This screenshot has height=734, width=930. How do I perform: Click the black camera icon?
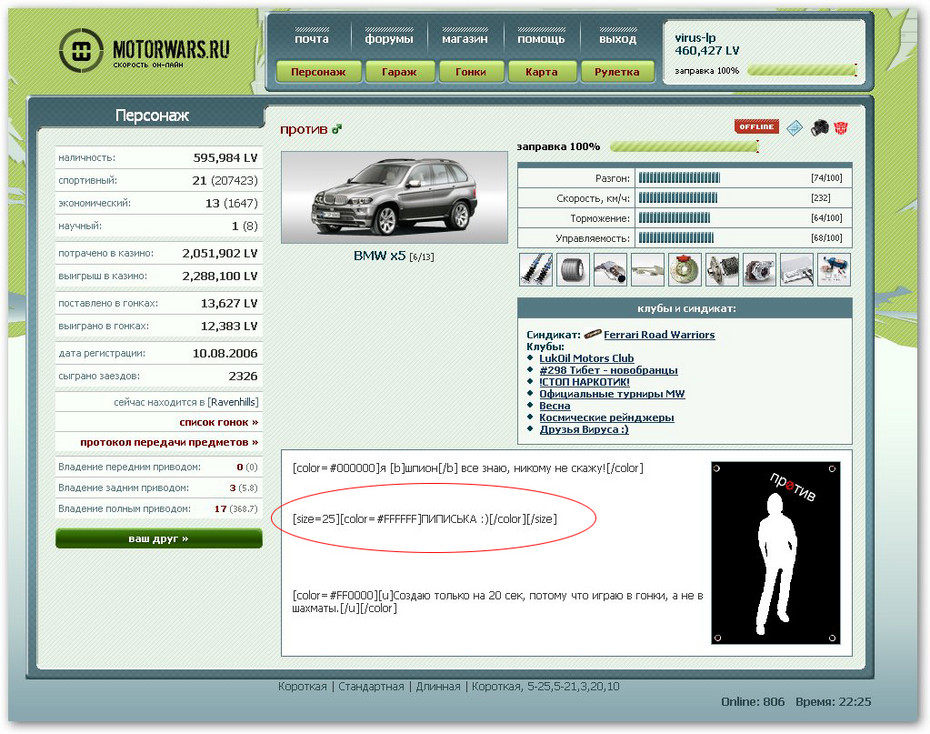click(820, 127)
